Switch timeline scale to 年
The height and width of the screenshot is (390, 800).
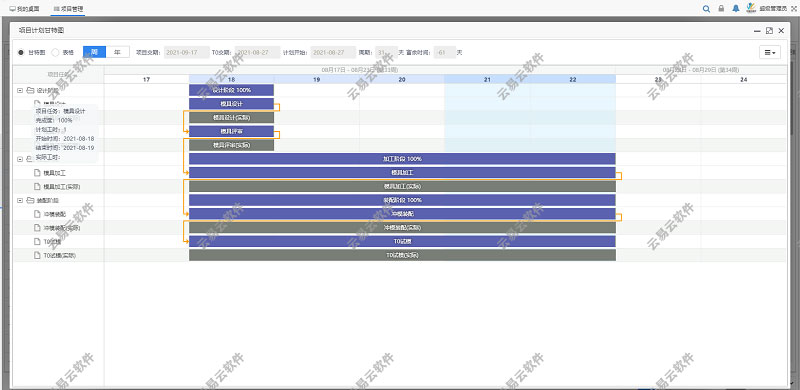pyautogui.click(x=118, y=52)
